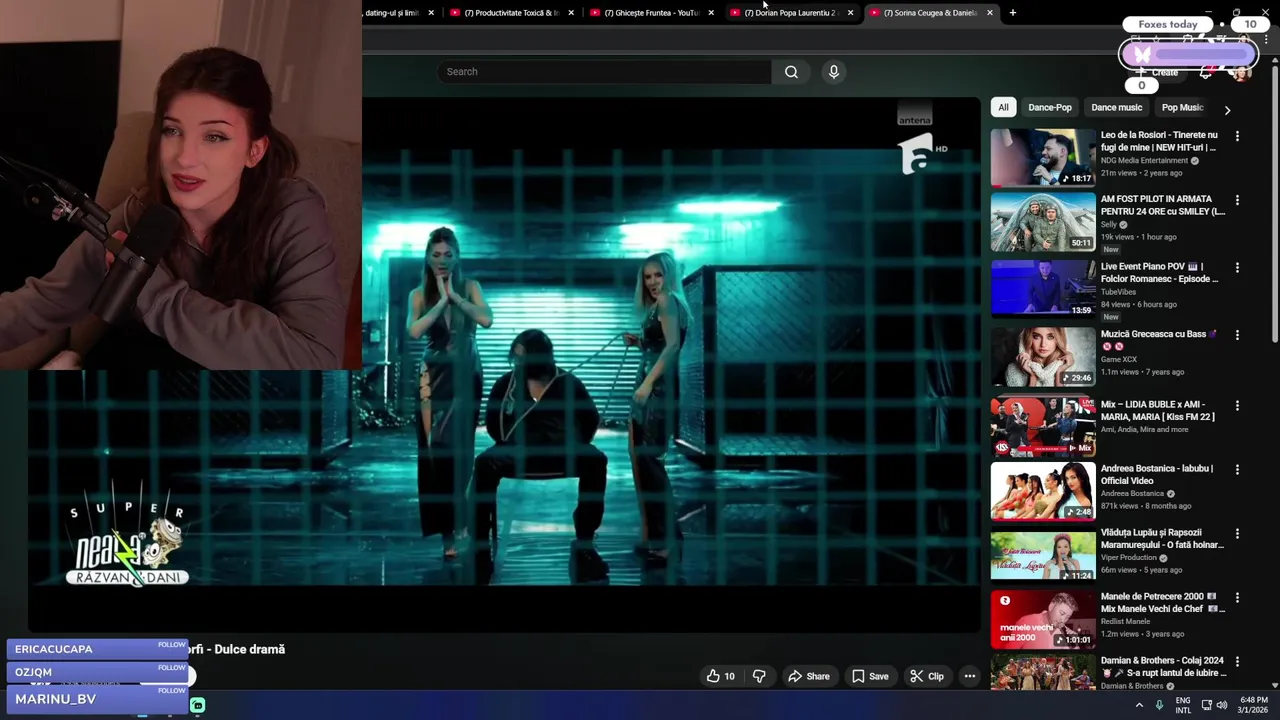The image size is (1280, 720).
Task: Open 'Folclor Romanesc - Episode' title link
Action: point(1159,273)
